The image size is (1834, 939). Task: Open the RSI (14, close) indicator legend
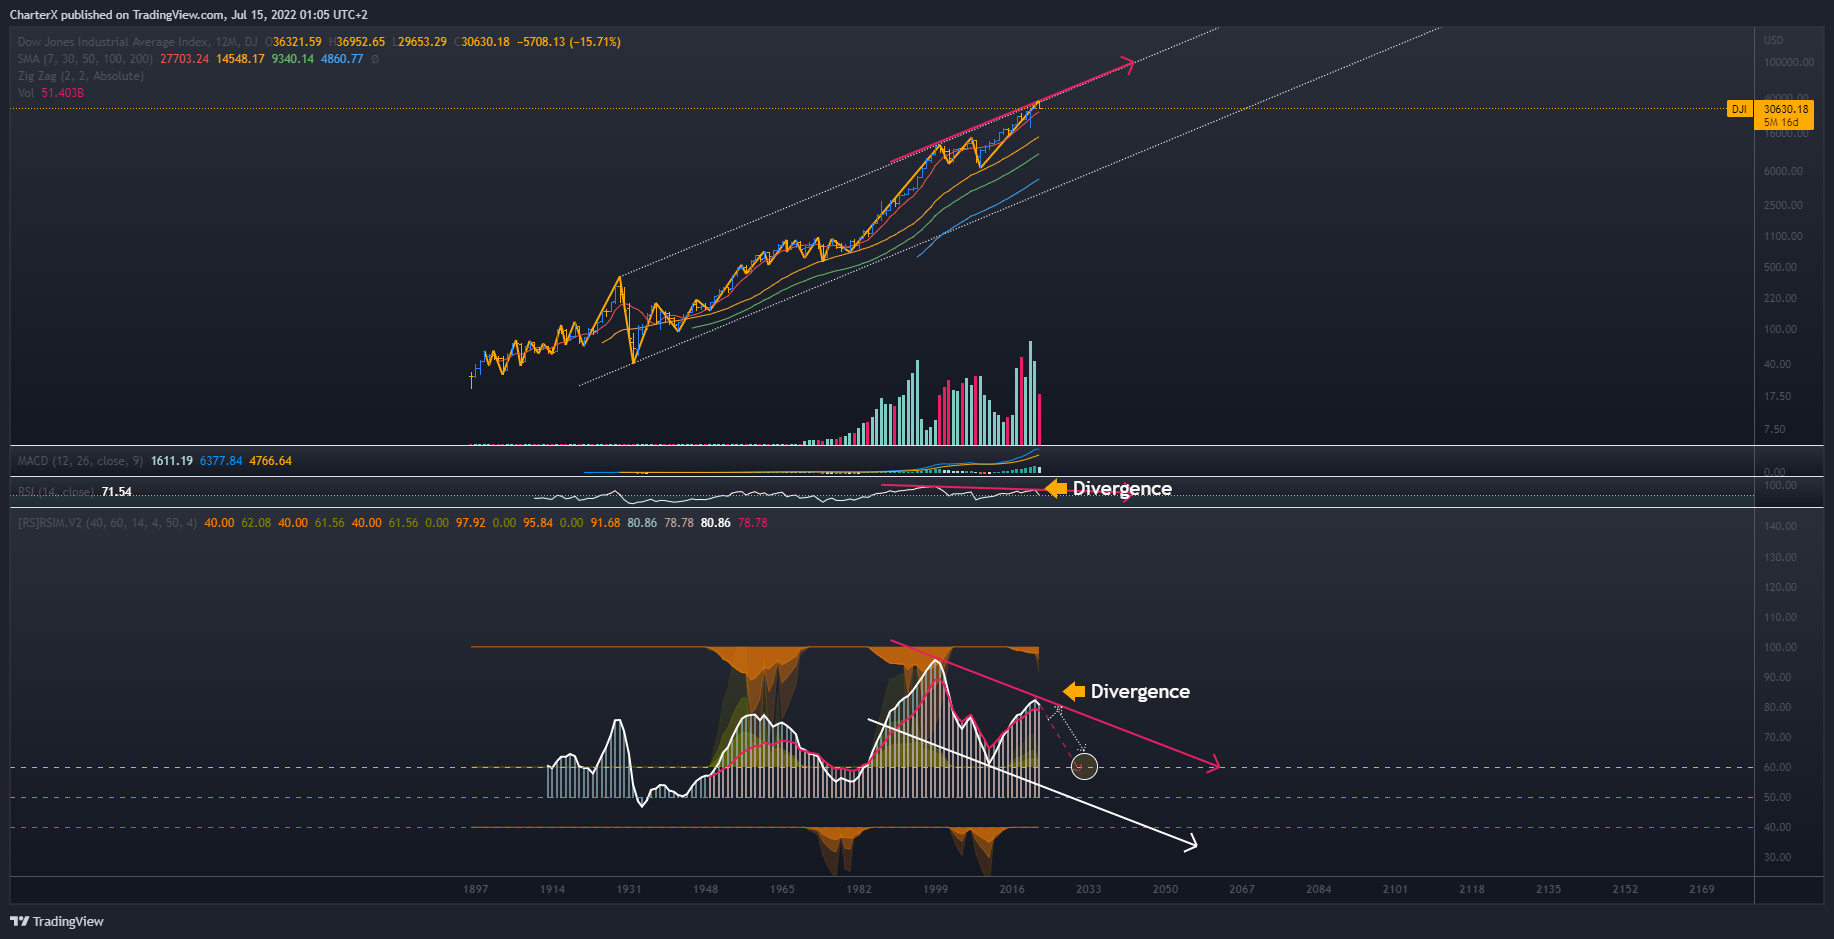(x=56, y=492)
